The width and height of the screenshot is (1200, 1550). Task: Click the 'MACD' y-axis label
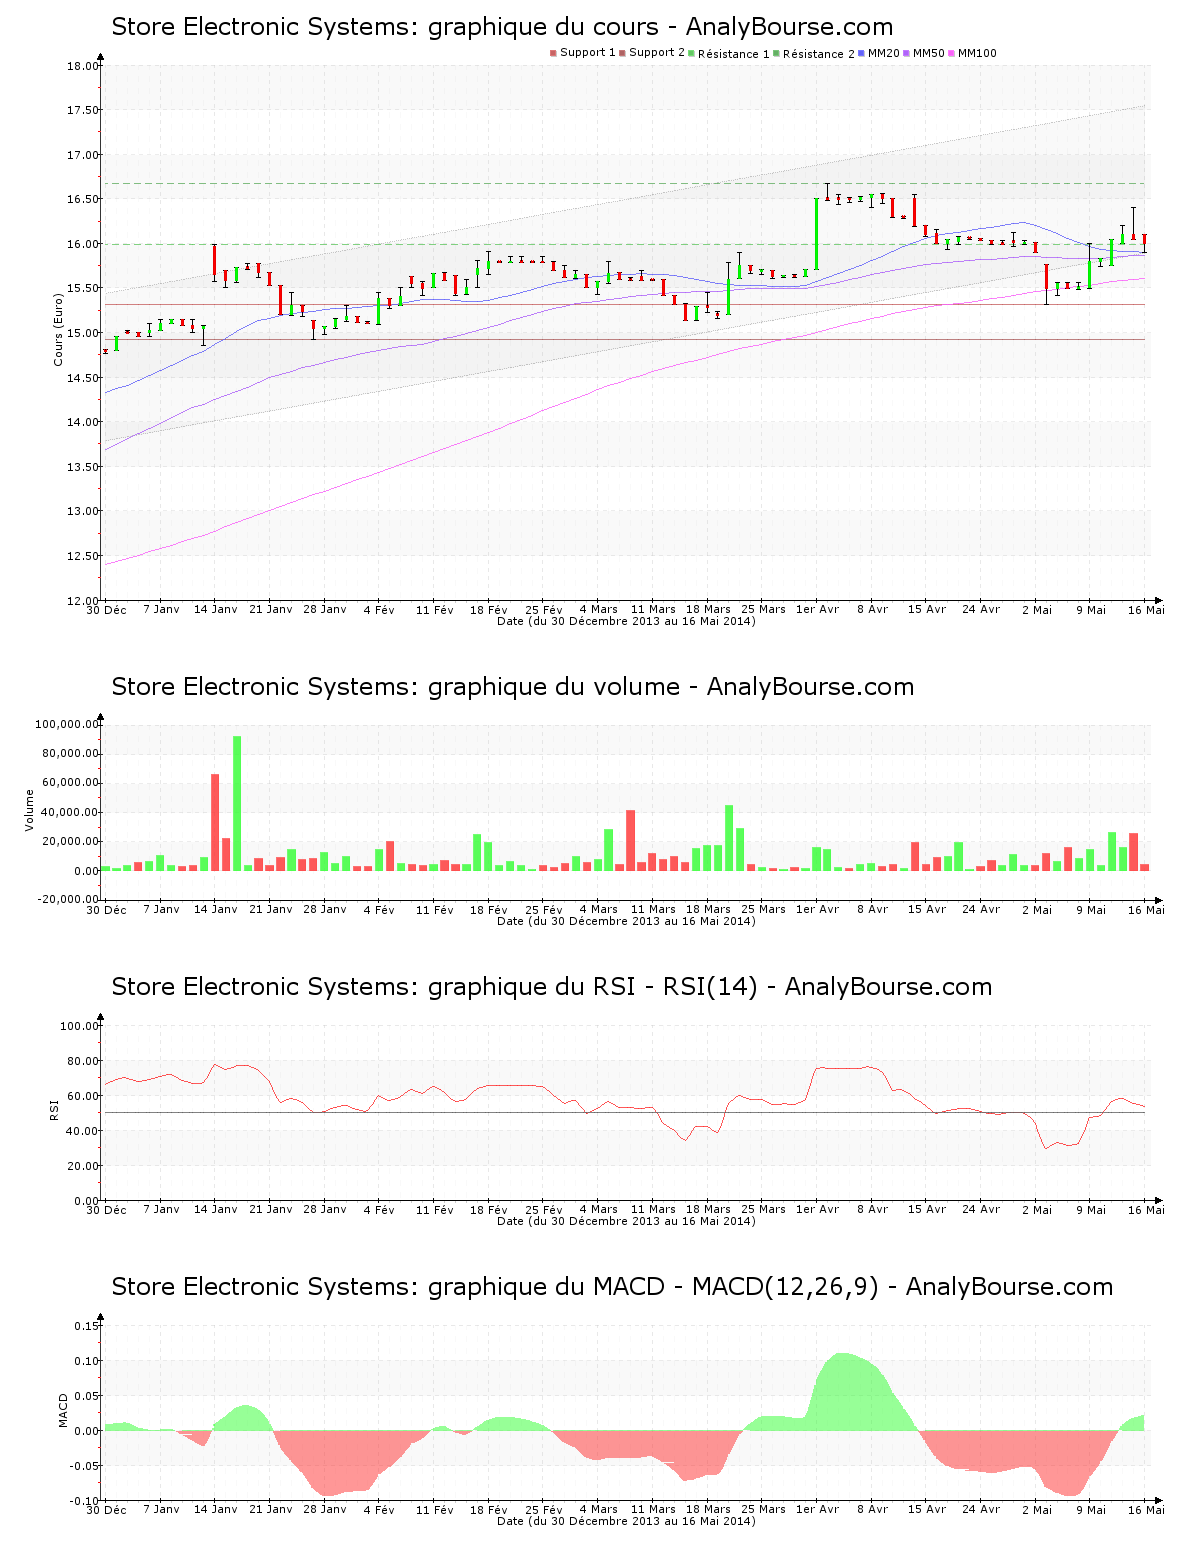(x=63, y=1410)
